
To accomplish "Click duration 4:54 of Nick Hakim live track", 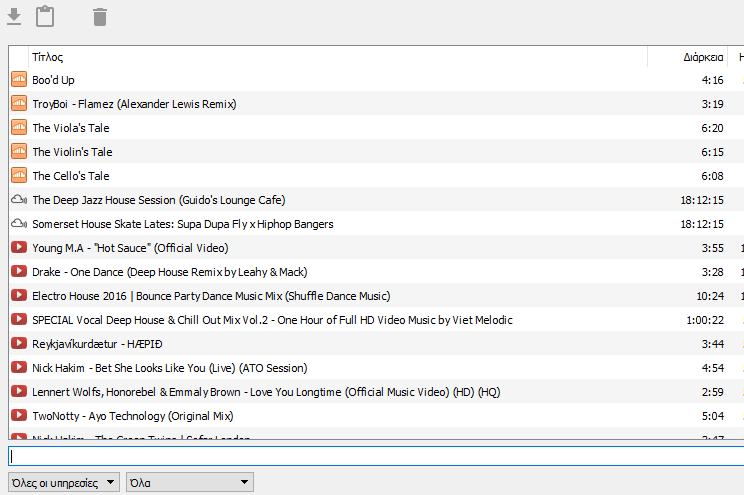I will [x=713, y=368].
